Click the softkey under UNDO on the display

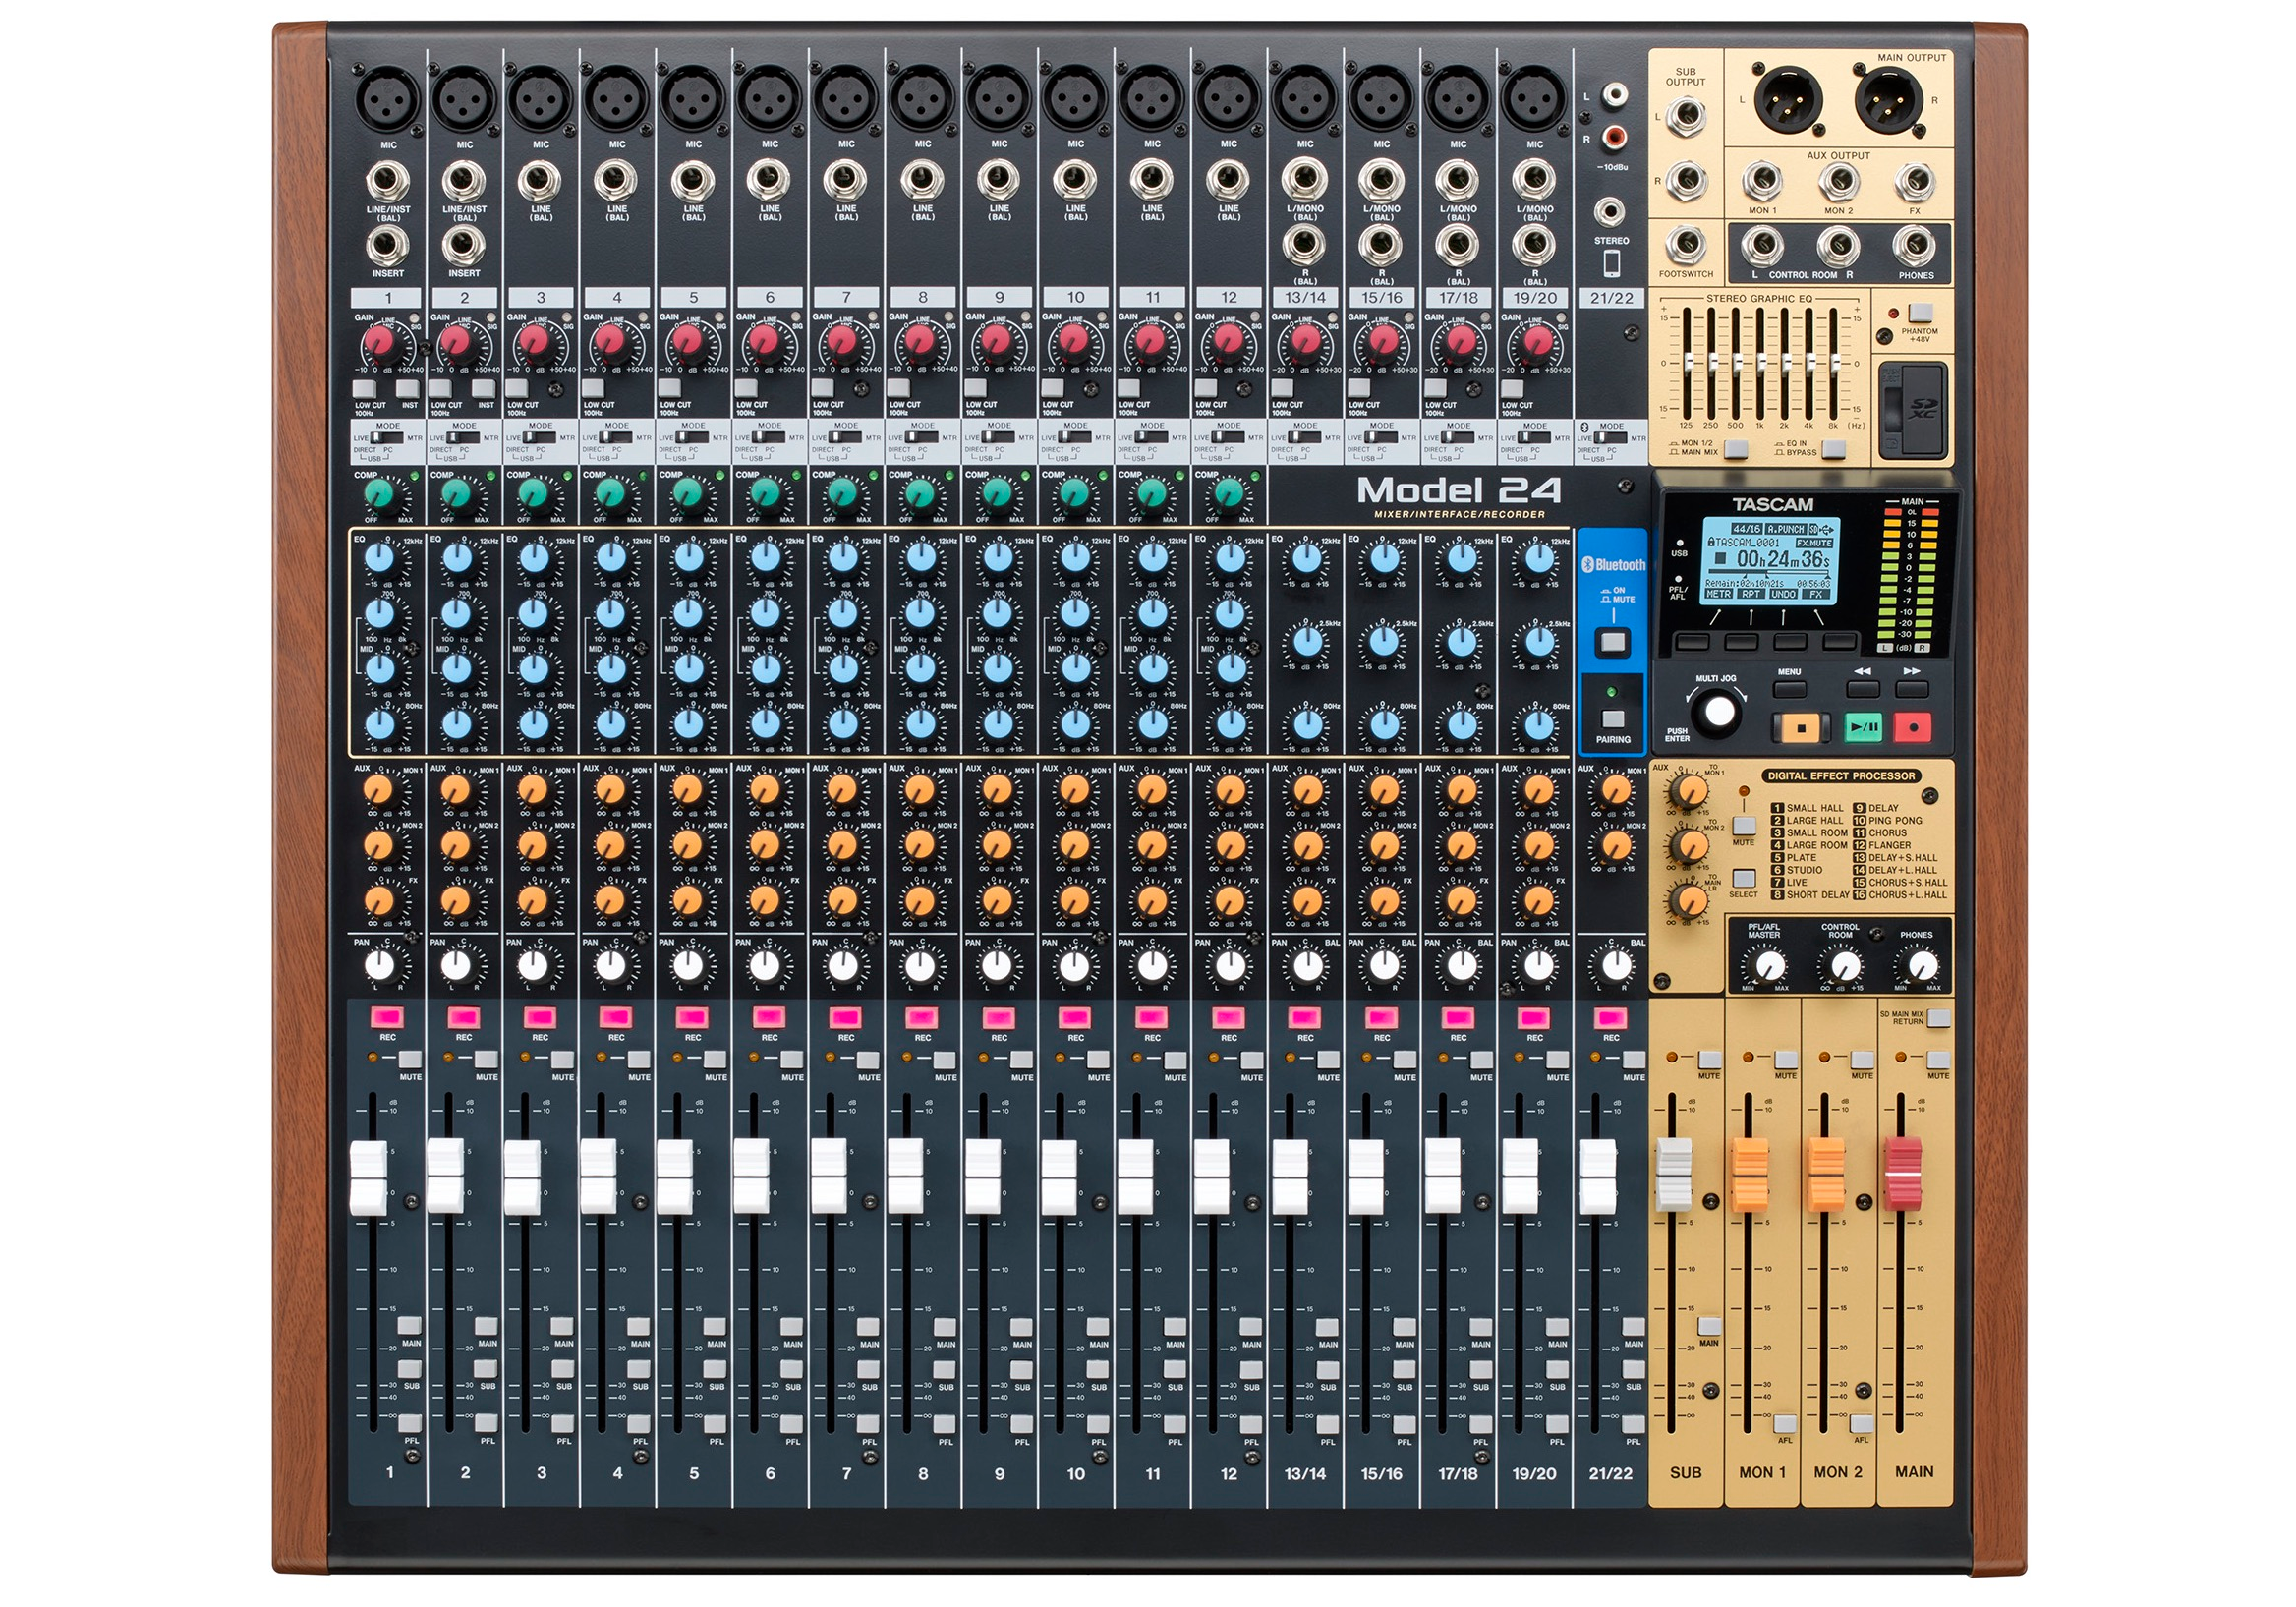point(1790,641)
